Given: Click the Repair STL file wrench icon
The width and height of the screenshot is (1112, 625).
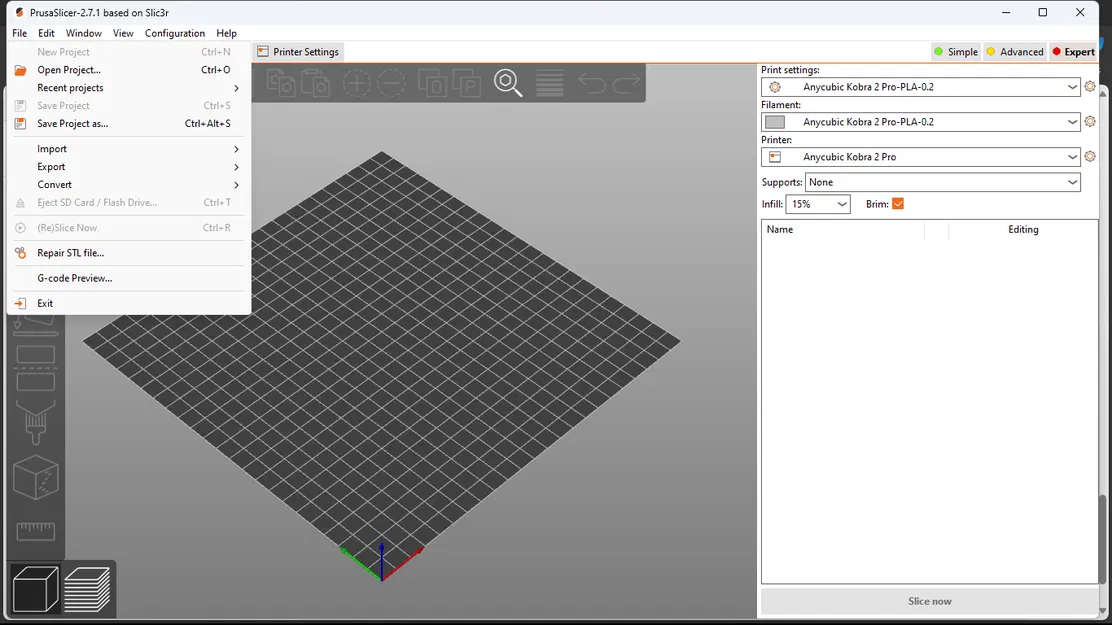Looking at the screenshot, I should tap(21, 253).
